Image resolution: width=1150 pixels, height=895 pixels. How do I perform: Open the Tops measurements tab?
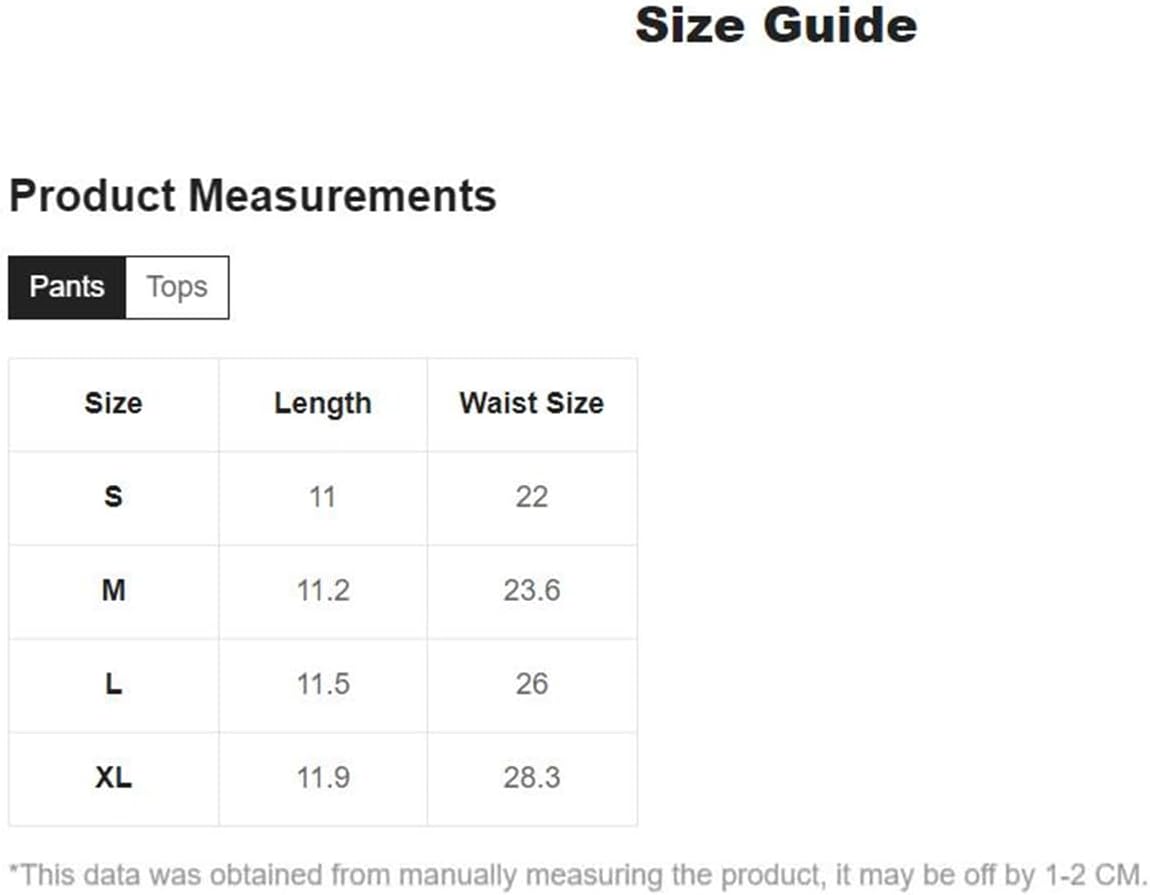point(177,287)
